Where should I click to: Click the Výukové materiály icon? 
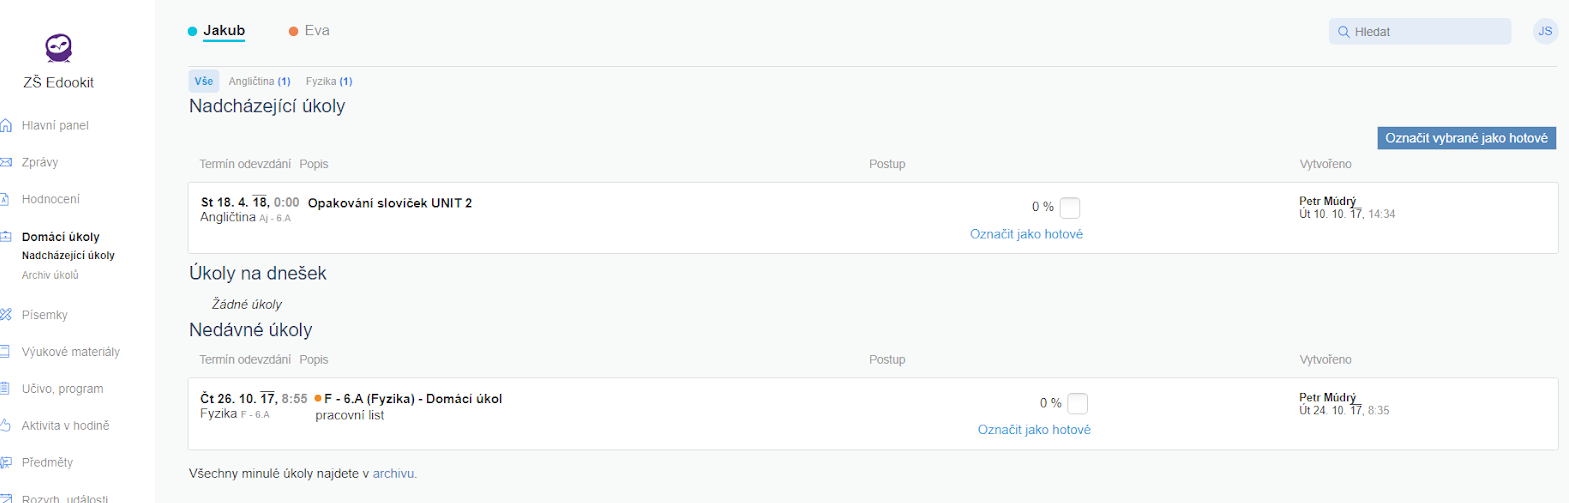click(x=6, y=352)
